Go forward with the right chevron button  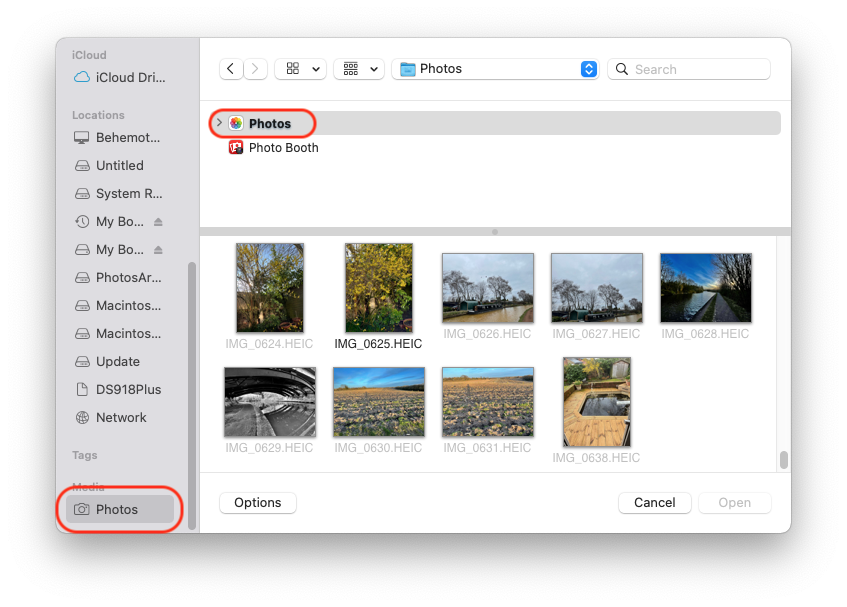coord(255,69)
